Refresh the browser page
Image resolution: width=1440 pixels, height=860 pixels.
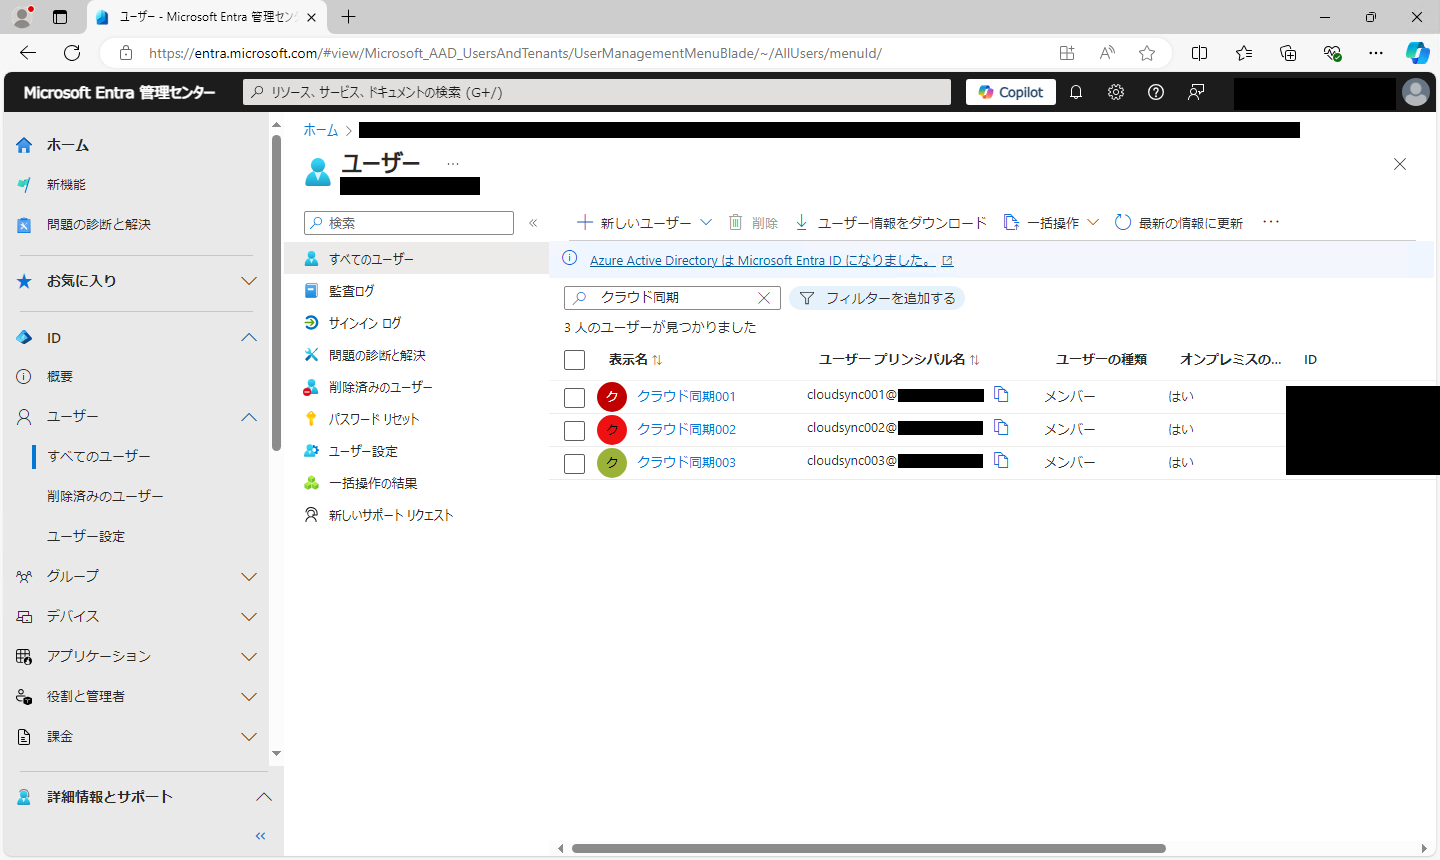(x=72, y=53)
